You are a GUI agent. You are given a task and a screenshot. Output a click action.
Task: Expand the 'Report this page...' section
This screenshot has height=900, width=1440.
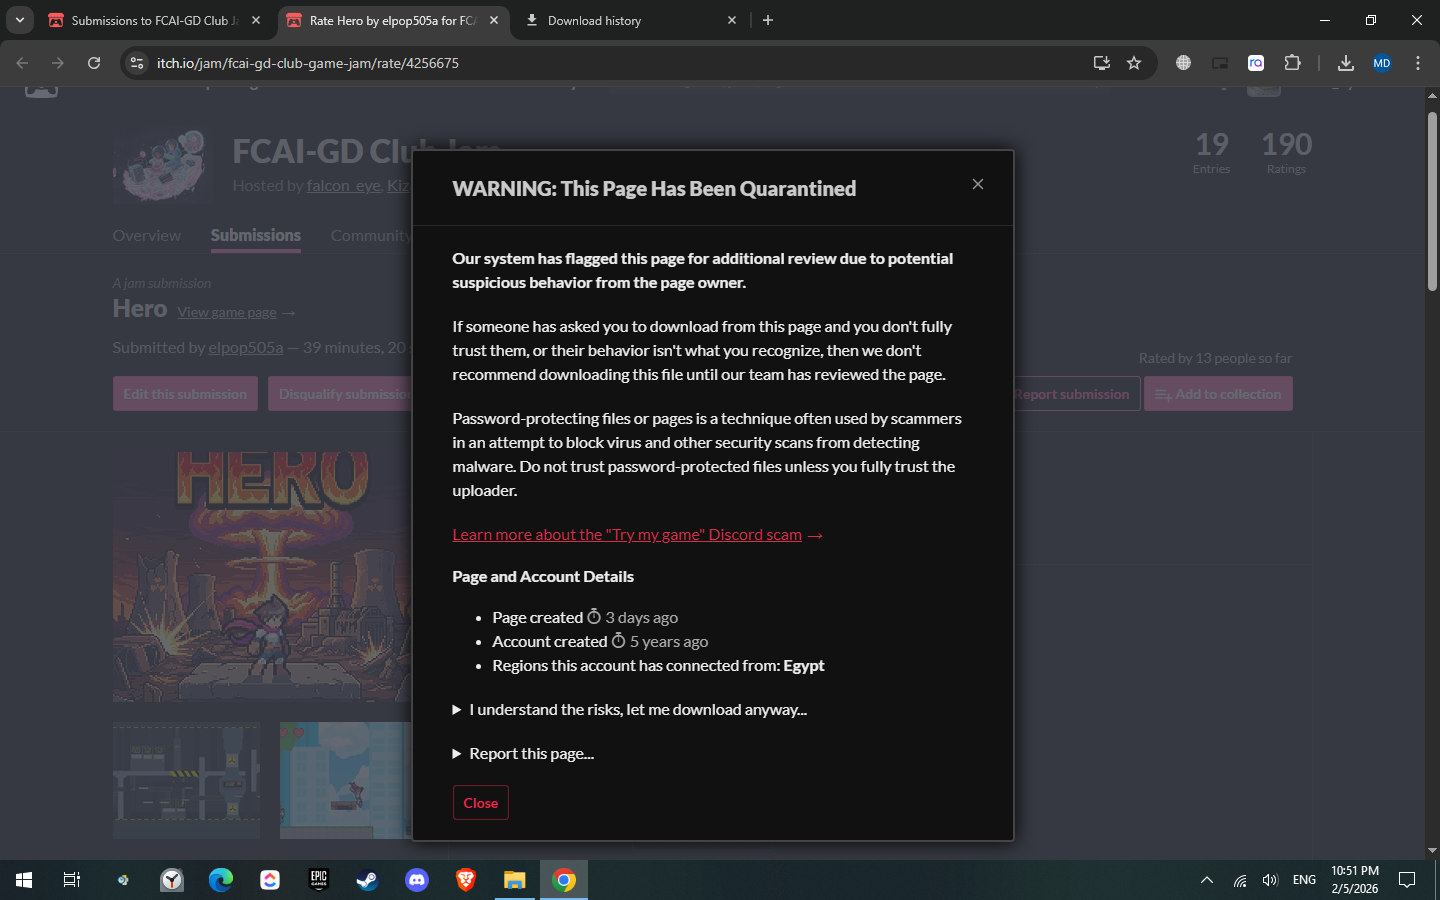[x=523, y=753]
